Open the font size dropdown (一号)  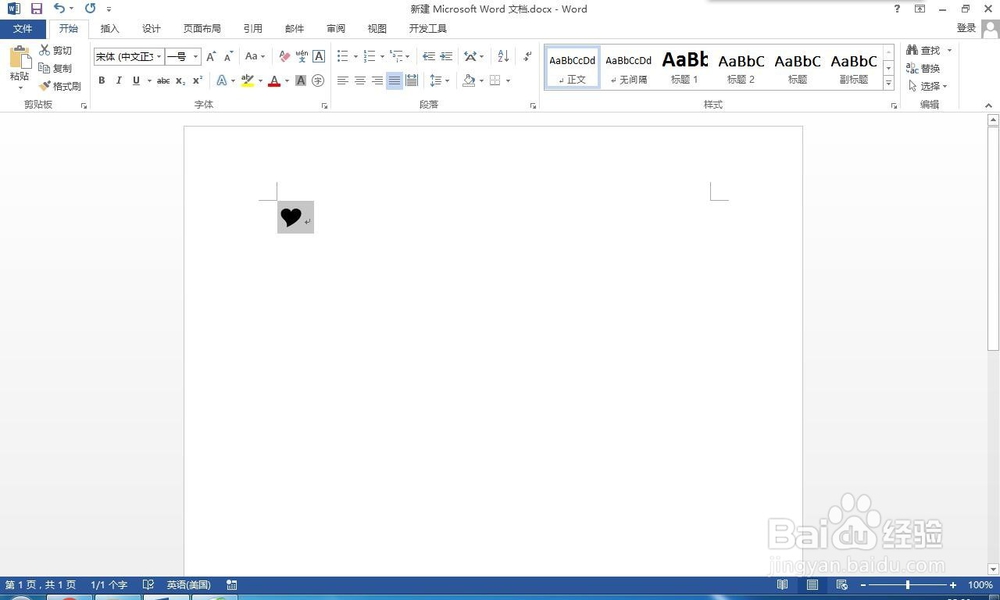[x=196, y=57]
